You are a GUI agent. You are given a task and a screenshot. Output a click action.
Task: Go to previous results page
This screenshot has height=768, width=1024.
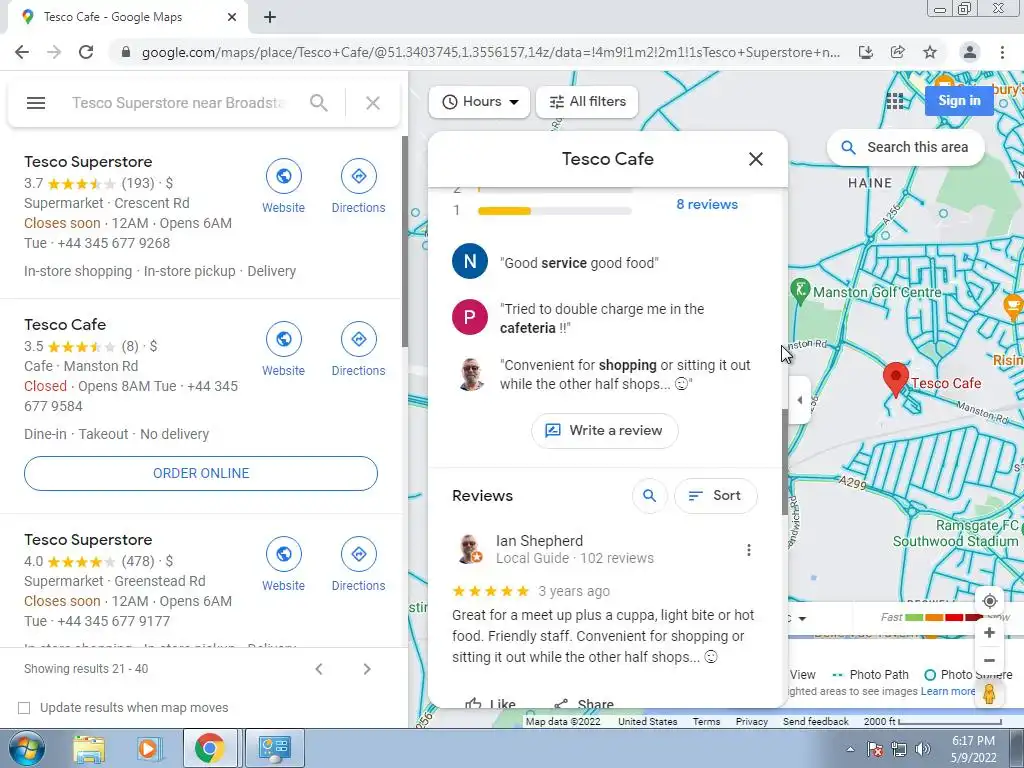pyautogui.click(x=319, y=669)
